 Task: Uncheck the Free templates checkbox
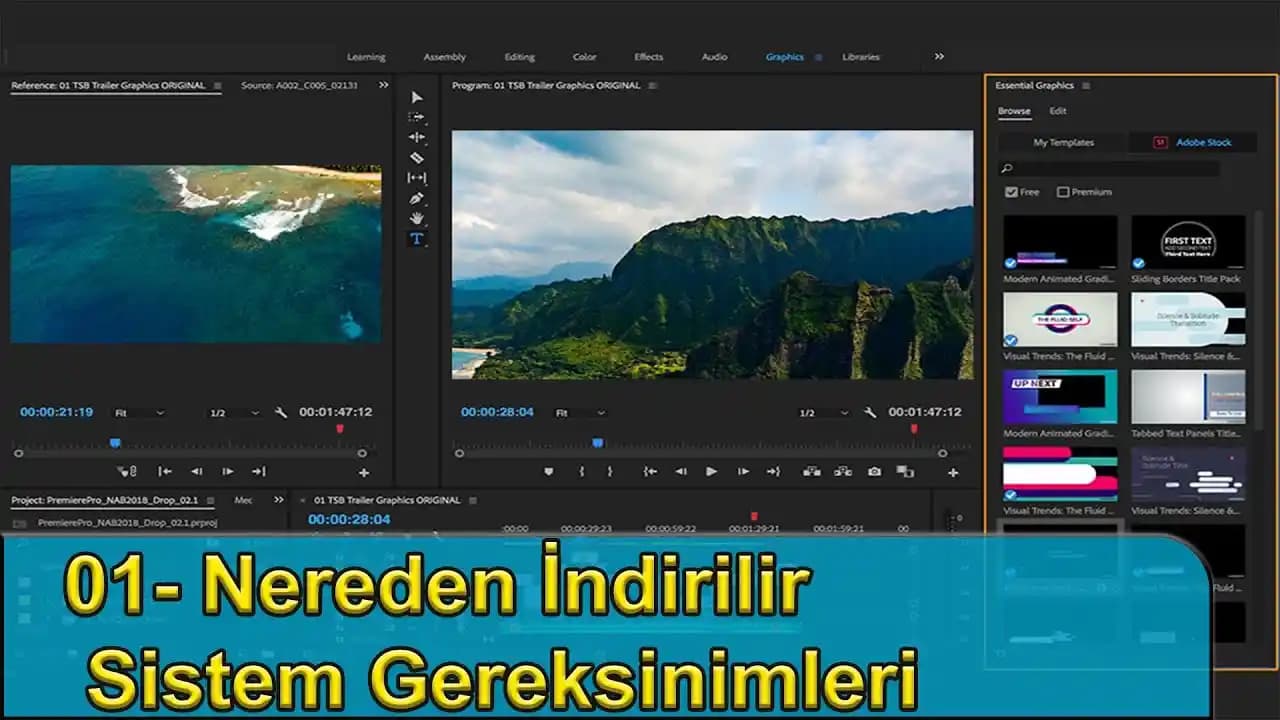[x=1011, y=192]
